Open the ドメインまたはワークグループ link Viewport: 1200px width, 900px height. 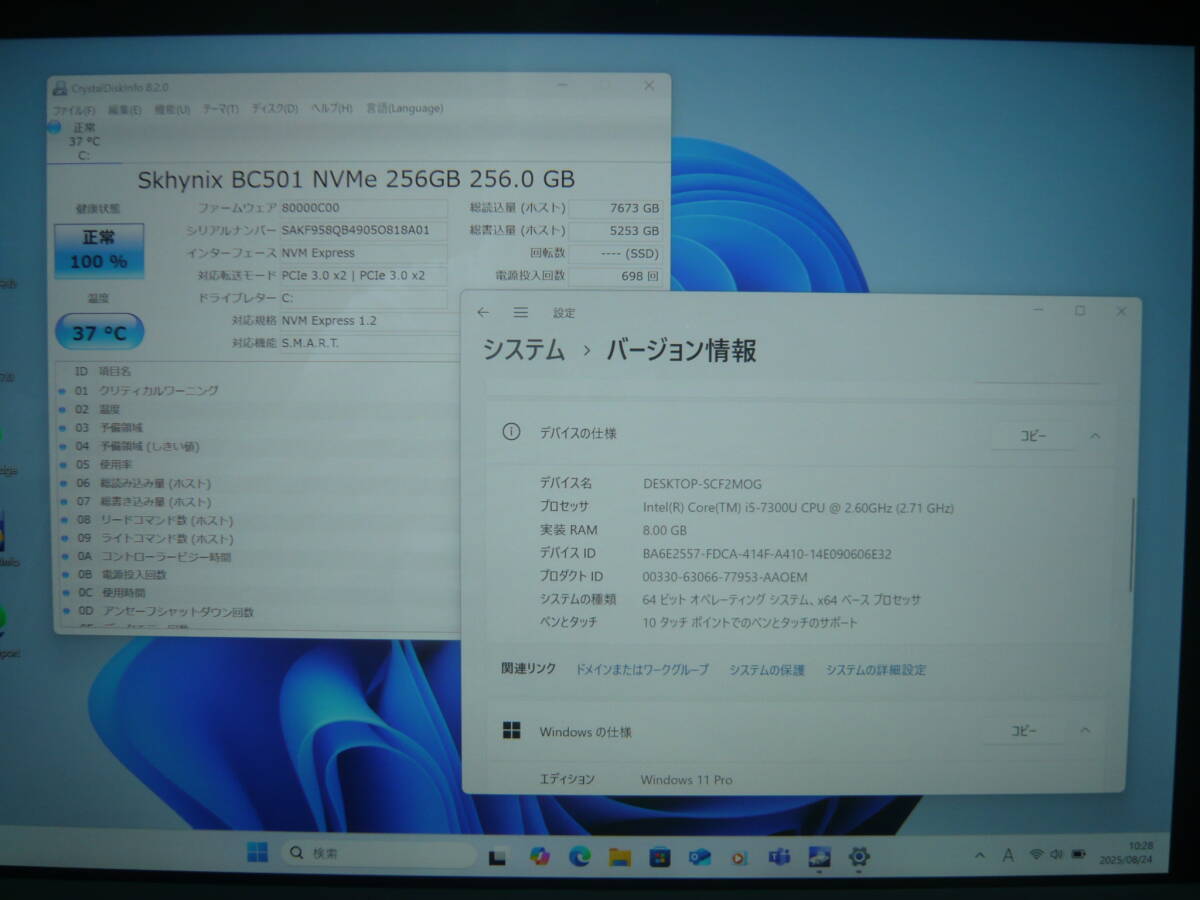click(x=642, y=669)
